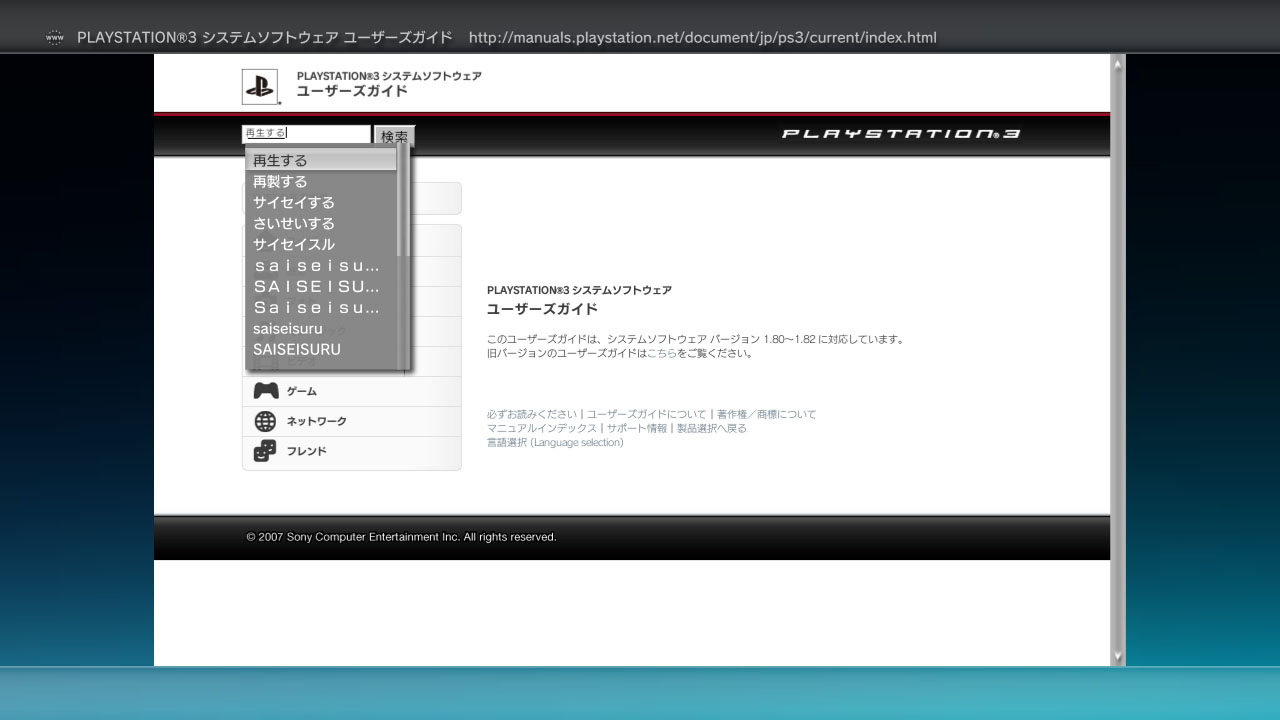This screenshot has height=720, width=1280.
Task: Click the system software version 1.80〜1.82 sentence
Action: click(x=695, y=339)
